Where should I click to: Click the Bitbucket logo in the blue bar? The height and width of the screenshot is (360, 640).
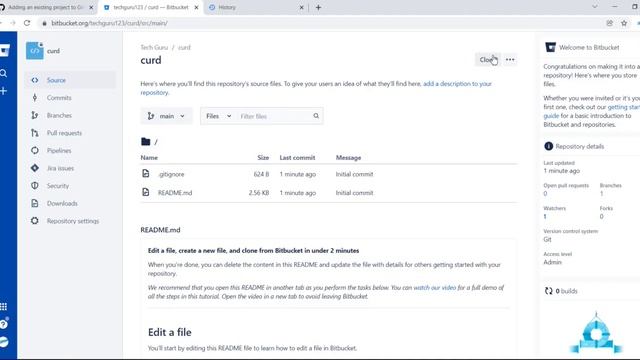(x=4, y=51)
